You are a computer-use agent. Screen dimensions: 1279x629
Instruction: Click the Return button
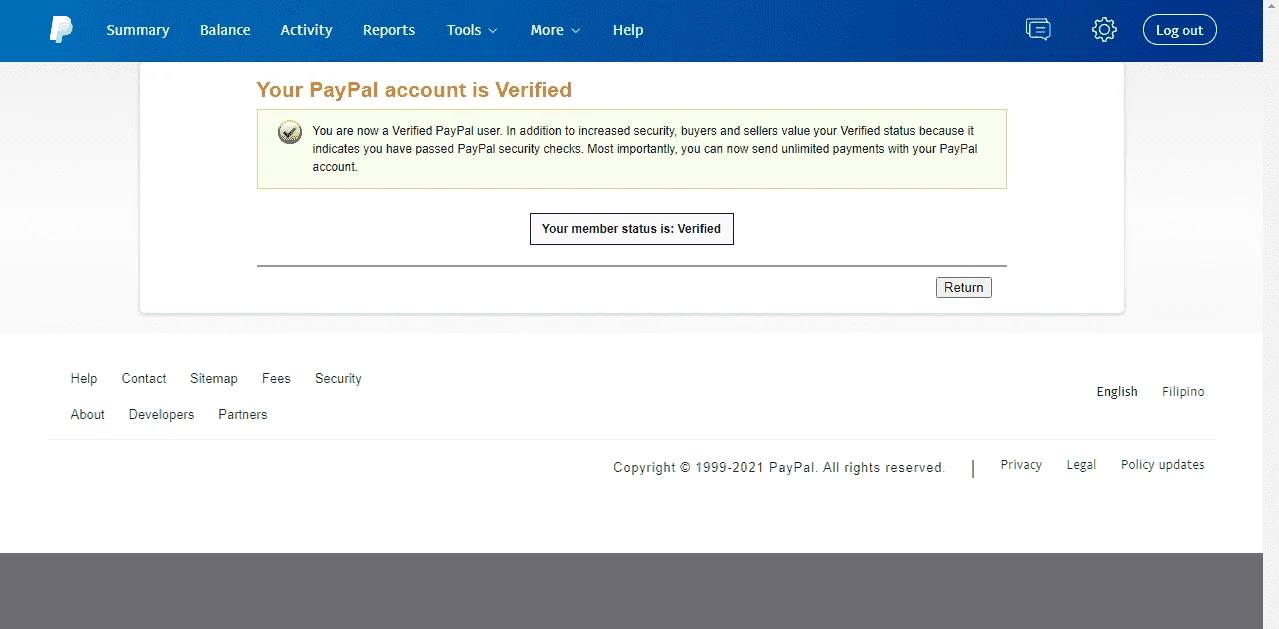964,287
